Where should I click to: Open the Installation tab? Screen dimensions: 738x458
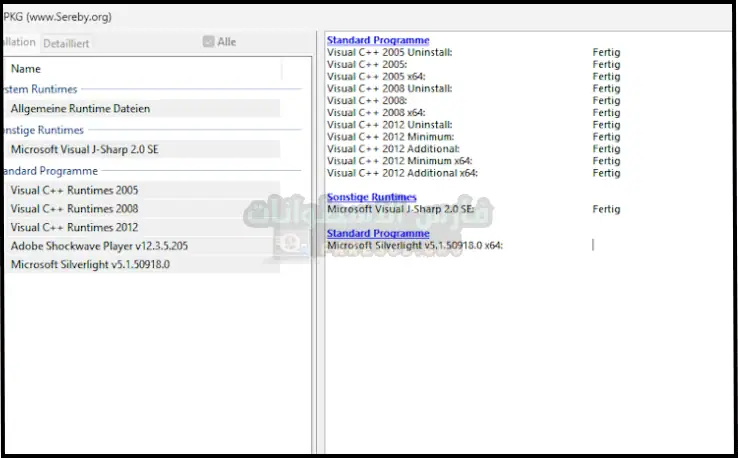(20, 43)
